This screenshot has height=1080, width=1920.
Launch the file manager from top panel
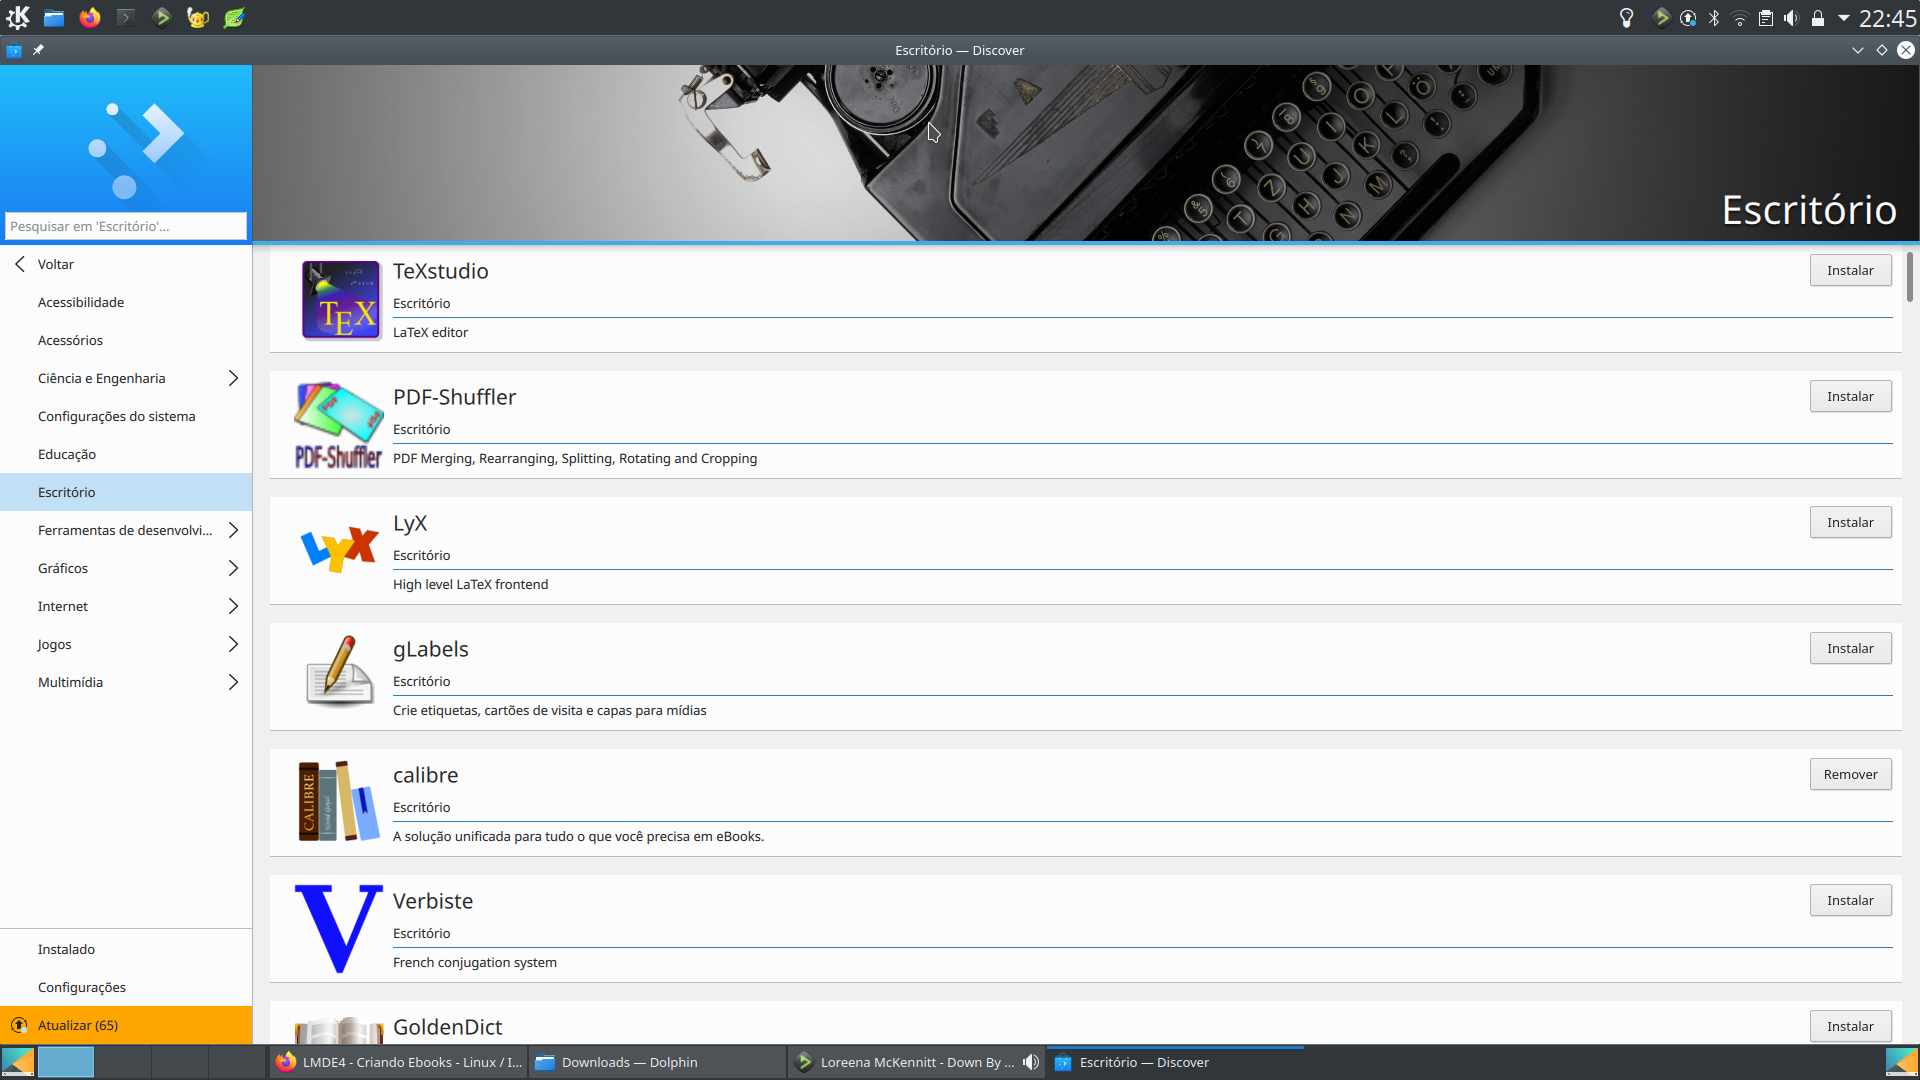point(54,17)
